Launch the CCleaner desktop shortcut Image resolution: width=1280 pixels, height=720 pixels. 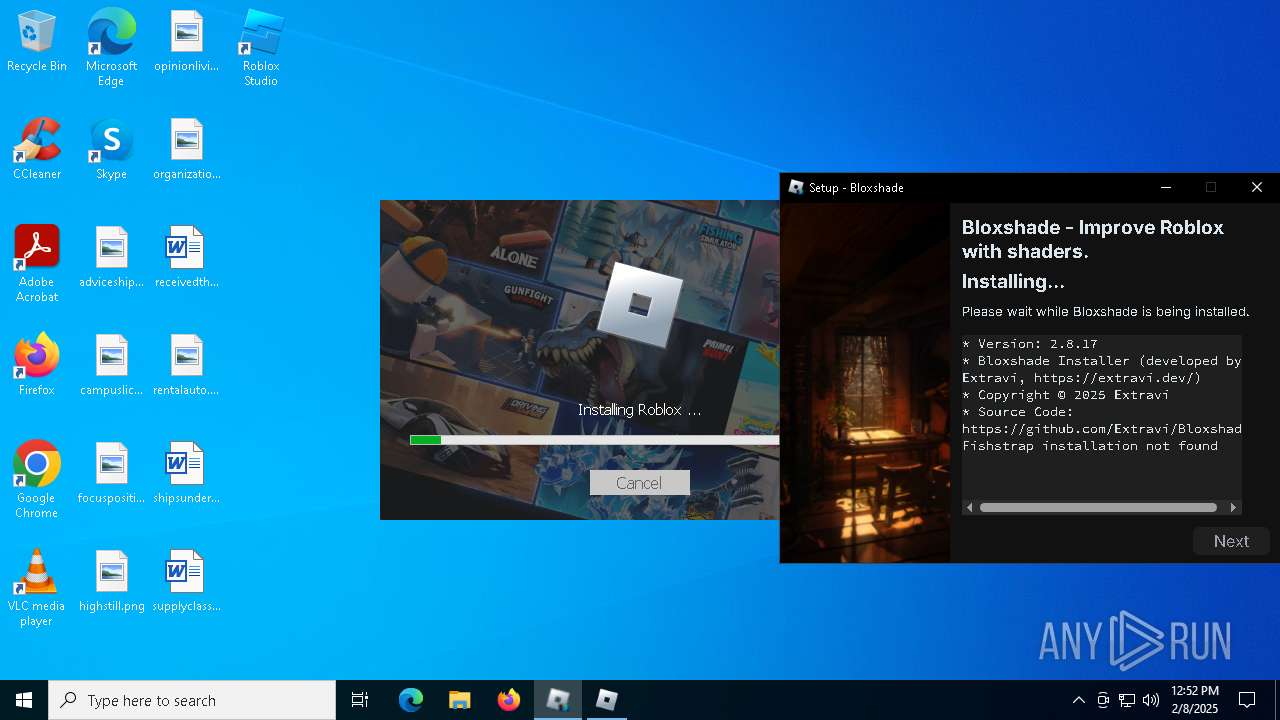pyautogui.click(x=37, y=150)
